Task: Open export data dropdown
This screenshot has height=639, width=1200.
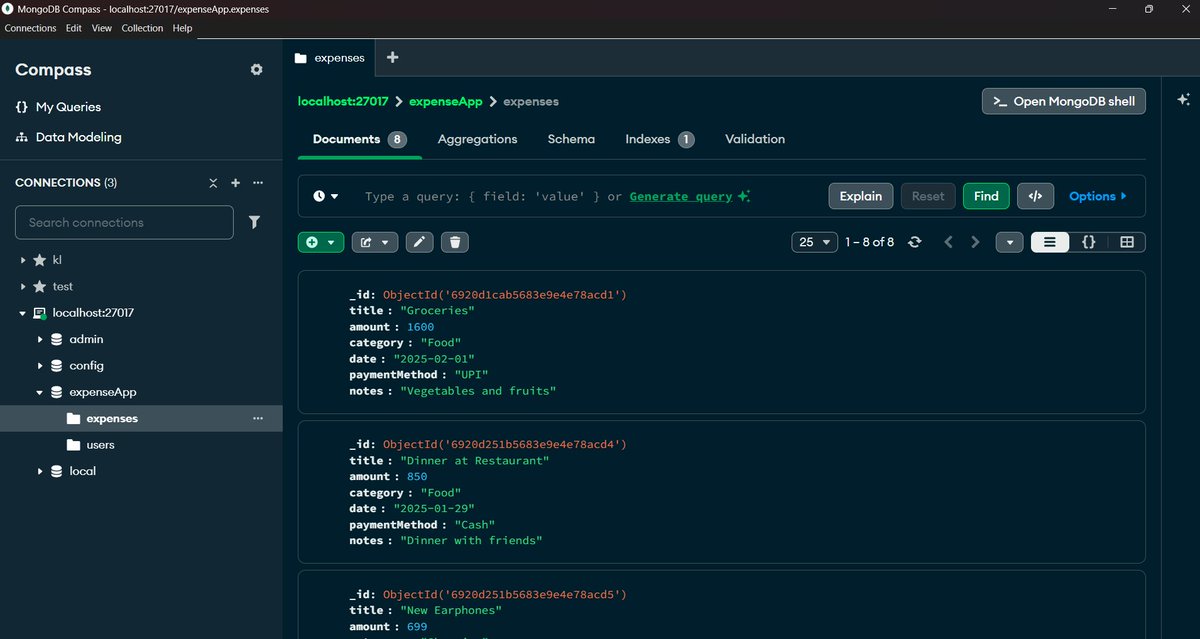Action: [x=375, y=242]
